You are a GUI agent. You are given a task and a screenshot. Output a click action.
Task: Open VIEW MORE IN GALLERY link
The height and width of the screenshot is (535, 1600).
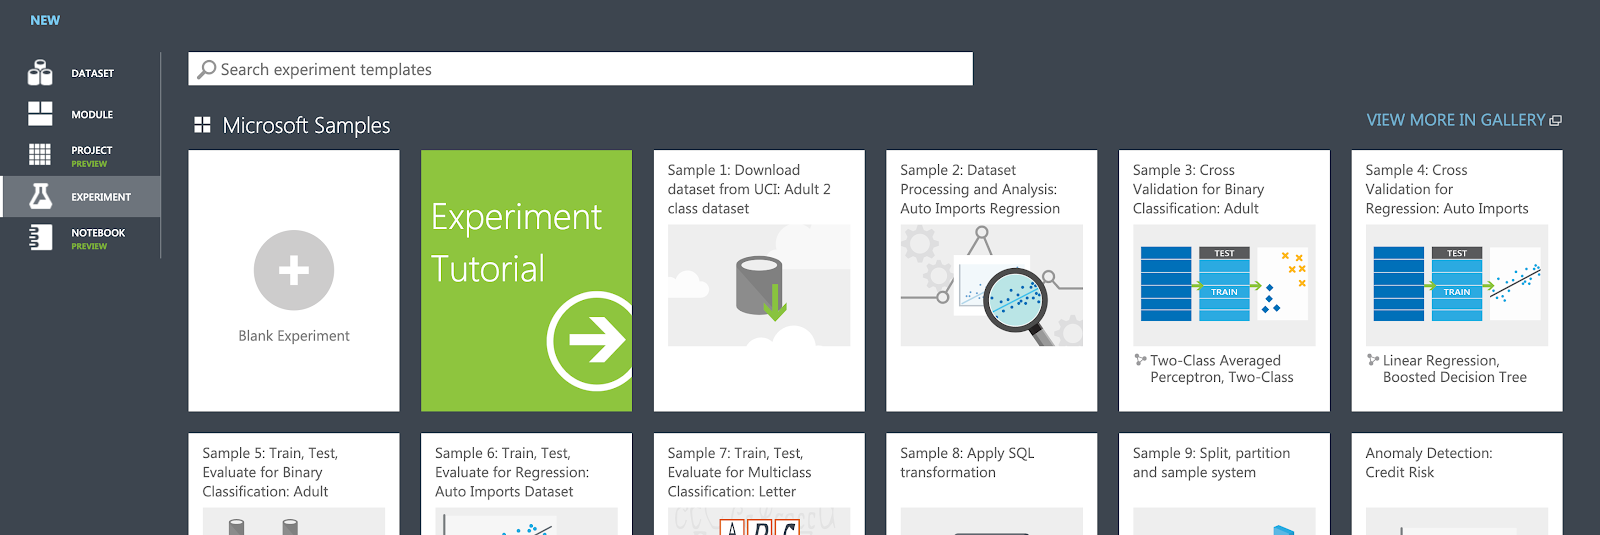[1455, 120]
